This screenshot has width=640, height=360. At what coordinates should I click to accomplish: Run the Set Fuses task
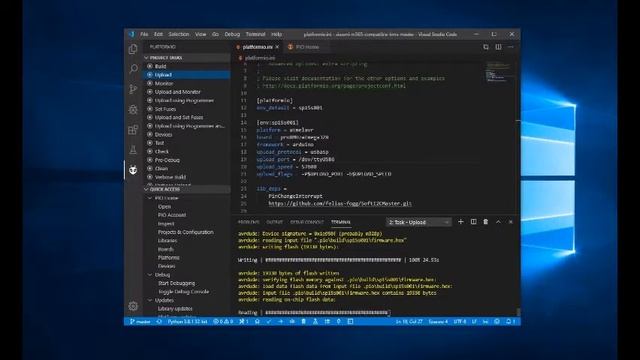[187, 109]
